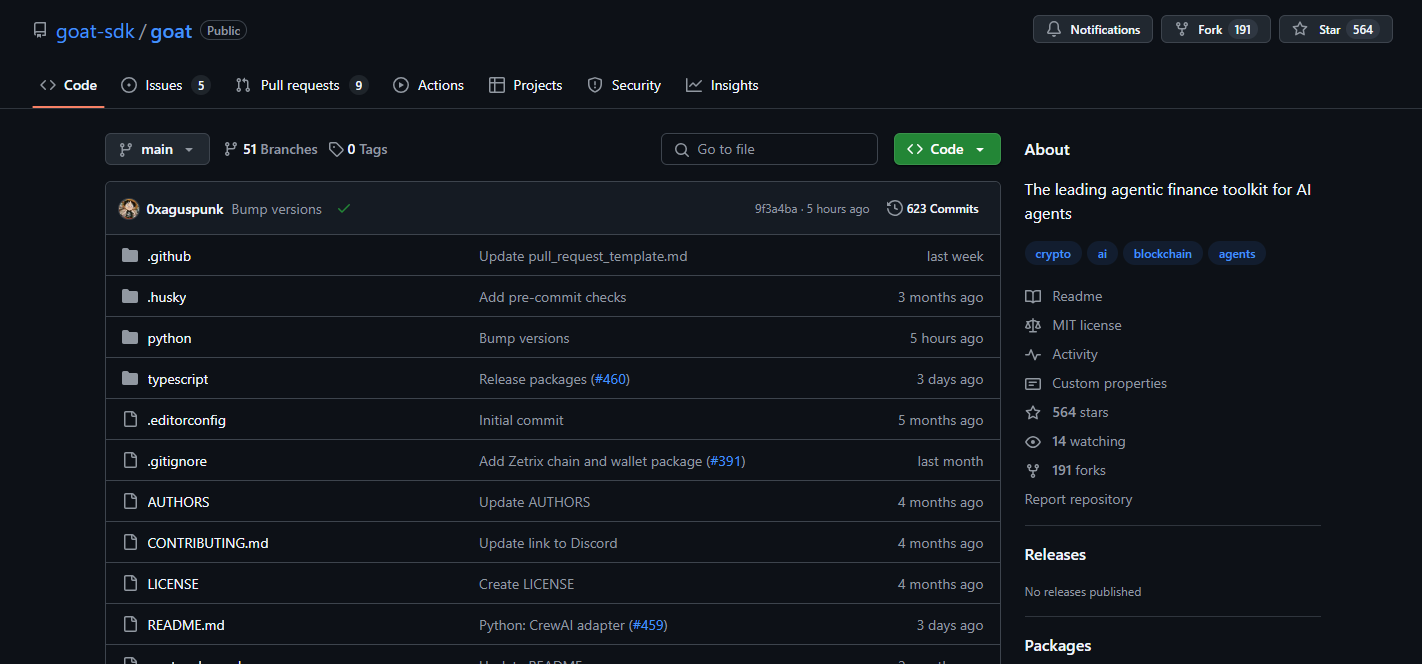Click the branch icon beside 51 Branches
The image size is (1422, 664).
231,149
